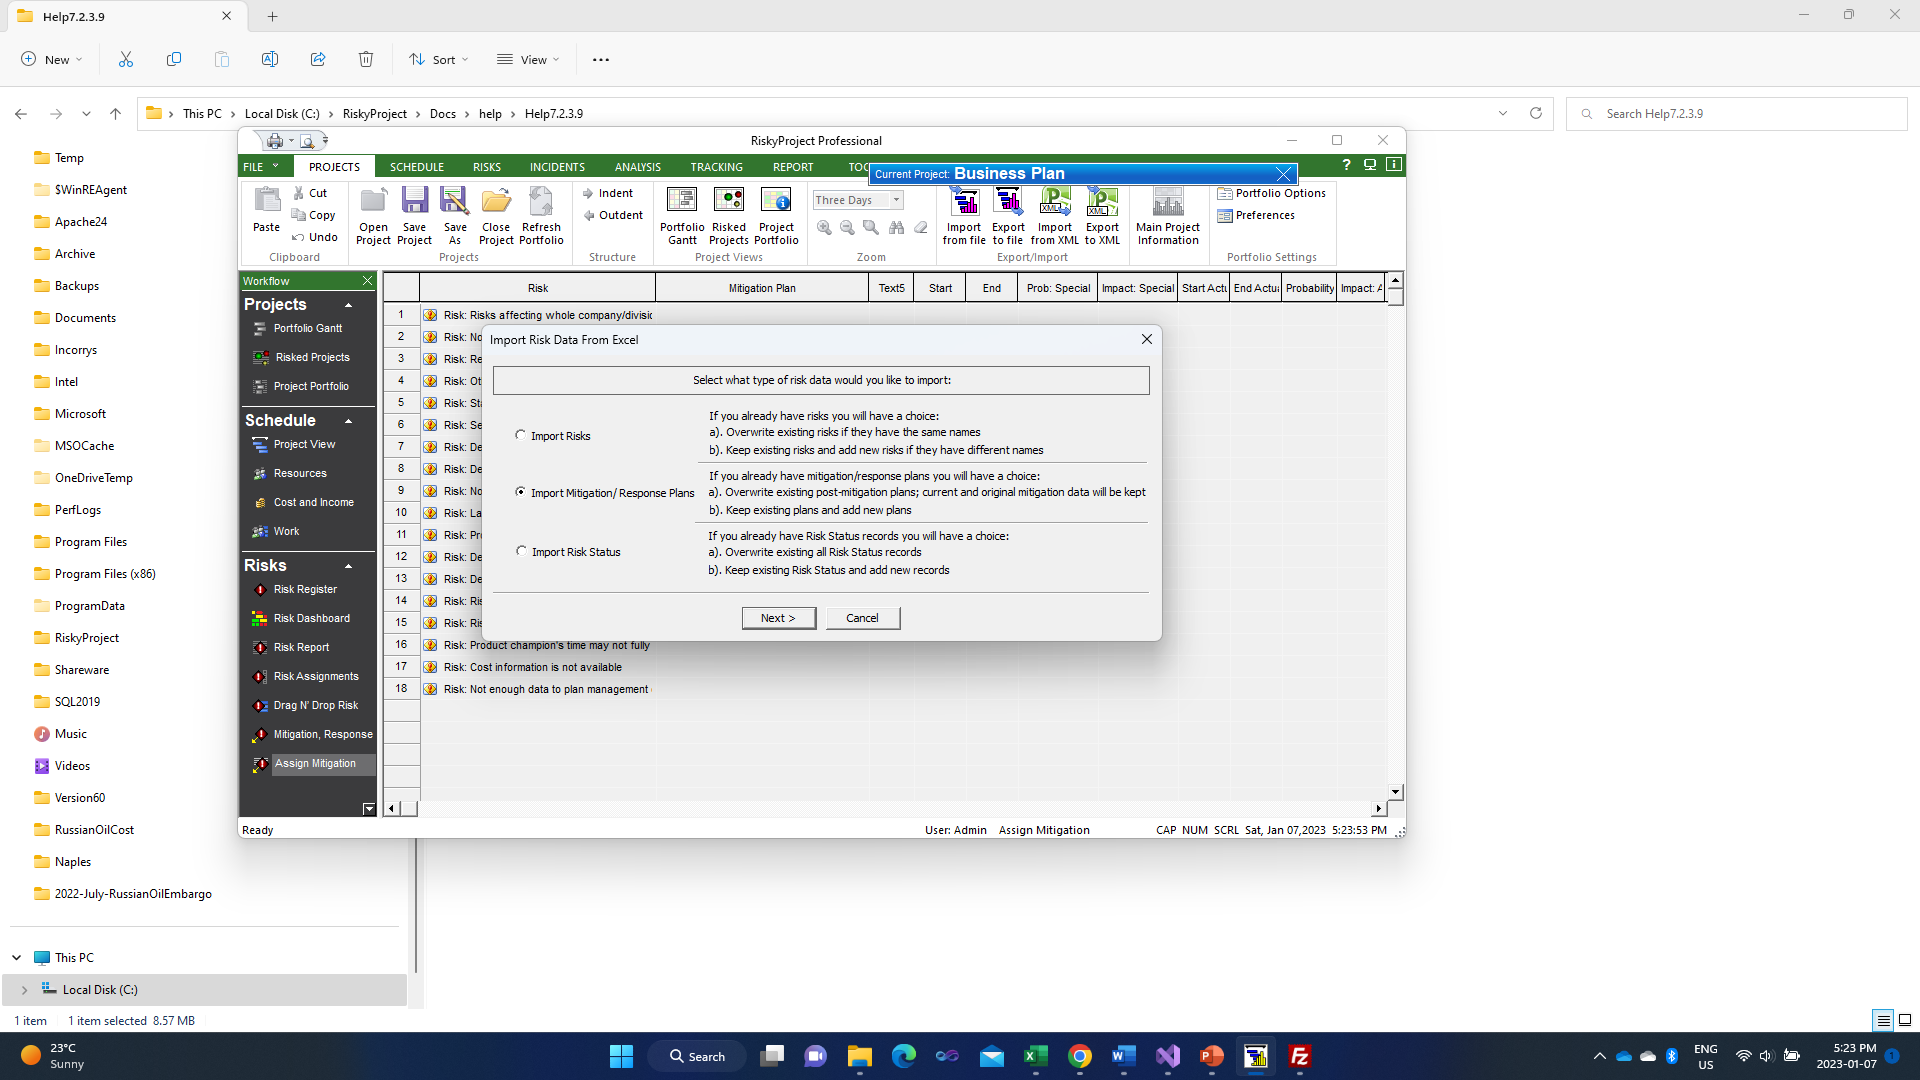Open the FILE menu dropdown
The image size is (1920, 1080).
[260, 167]
